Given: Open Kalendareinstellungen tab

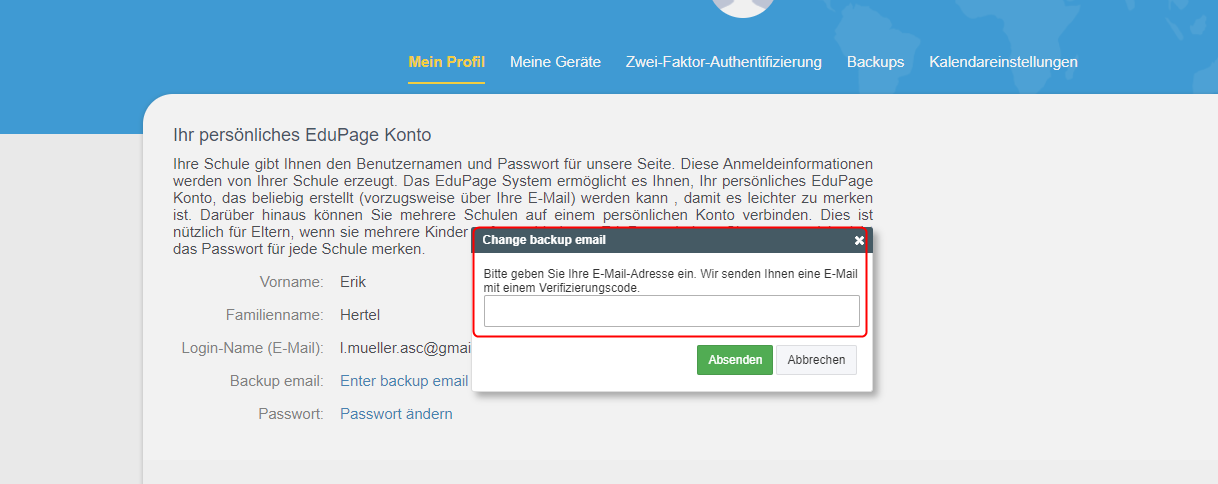Looking at the screenshot, I should (x=1003, y=62).
